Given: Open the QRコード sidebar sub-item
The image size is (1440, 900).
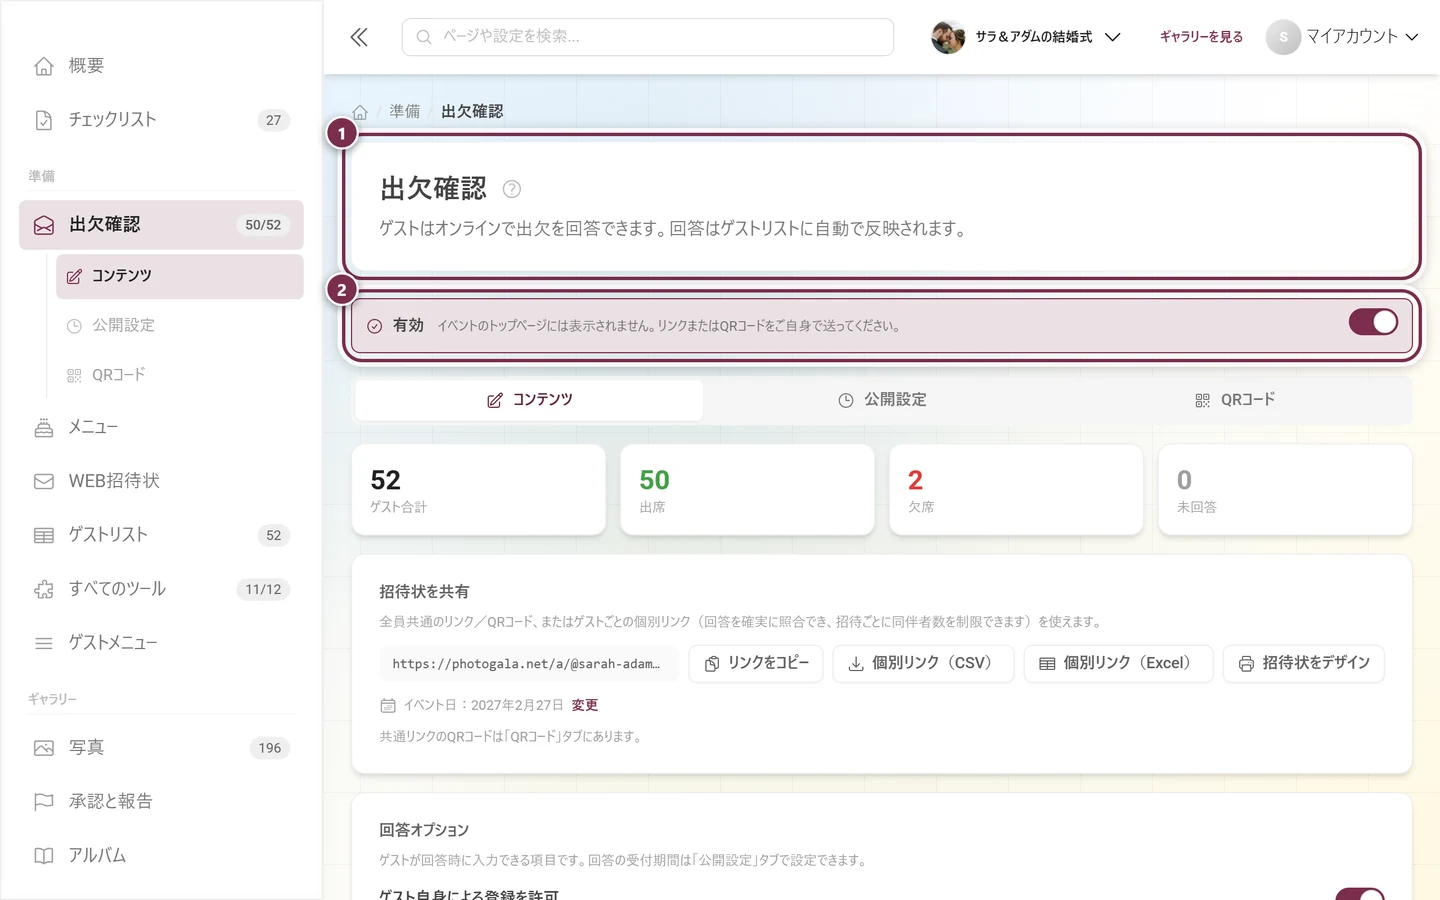Looking at the screenshot, I should click(x=180, y=375).
